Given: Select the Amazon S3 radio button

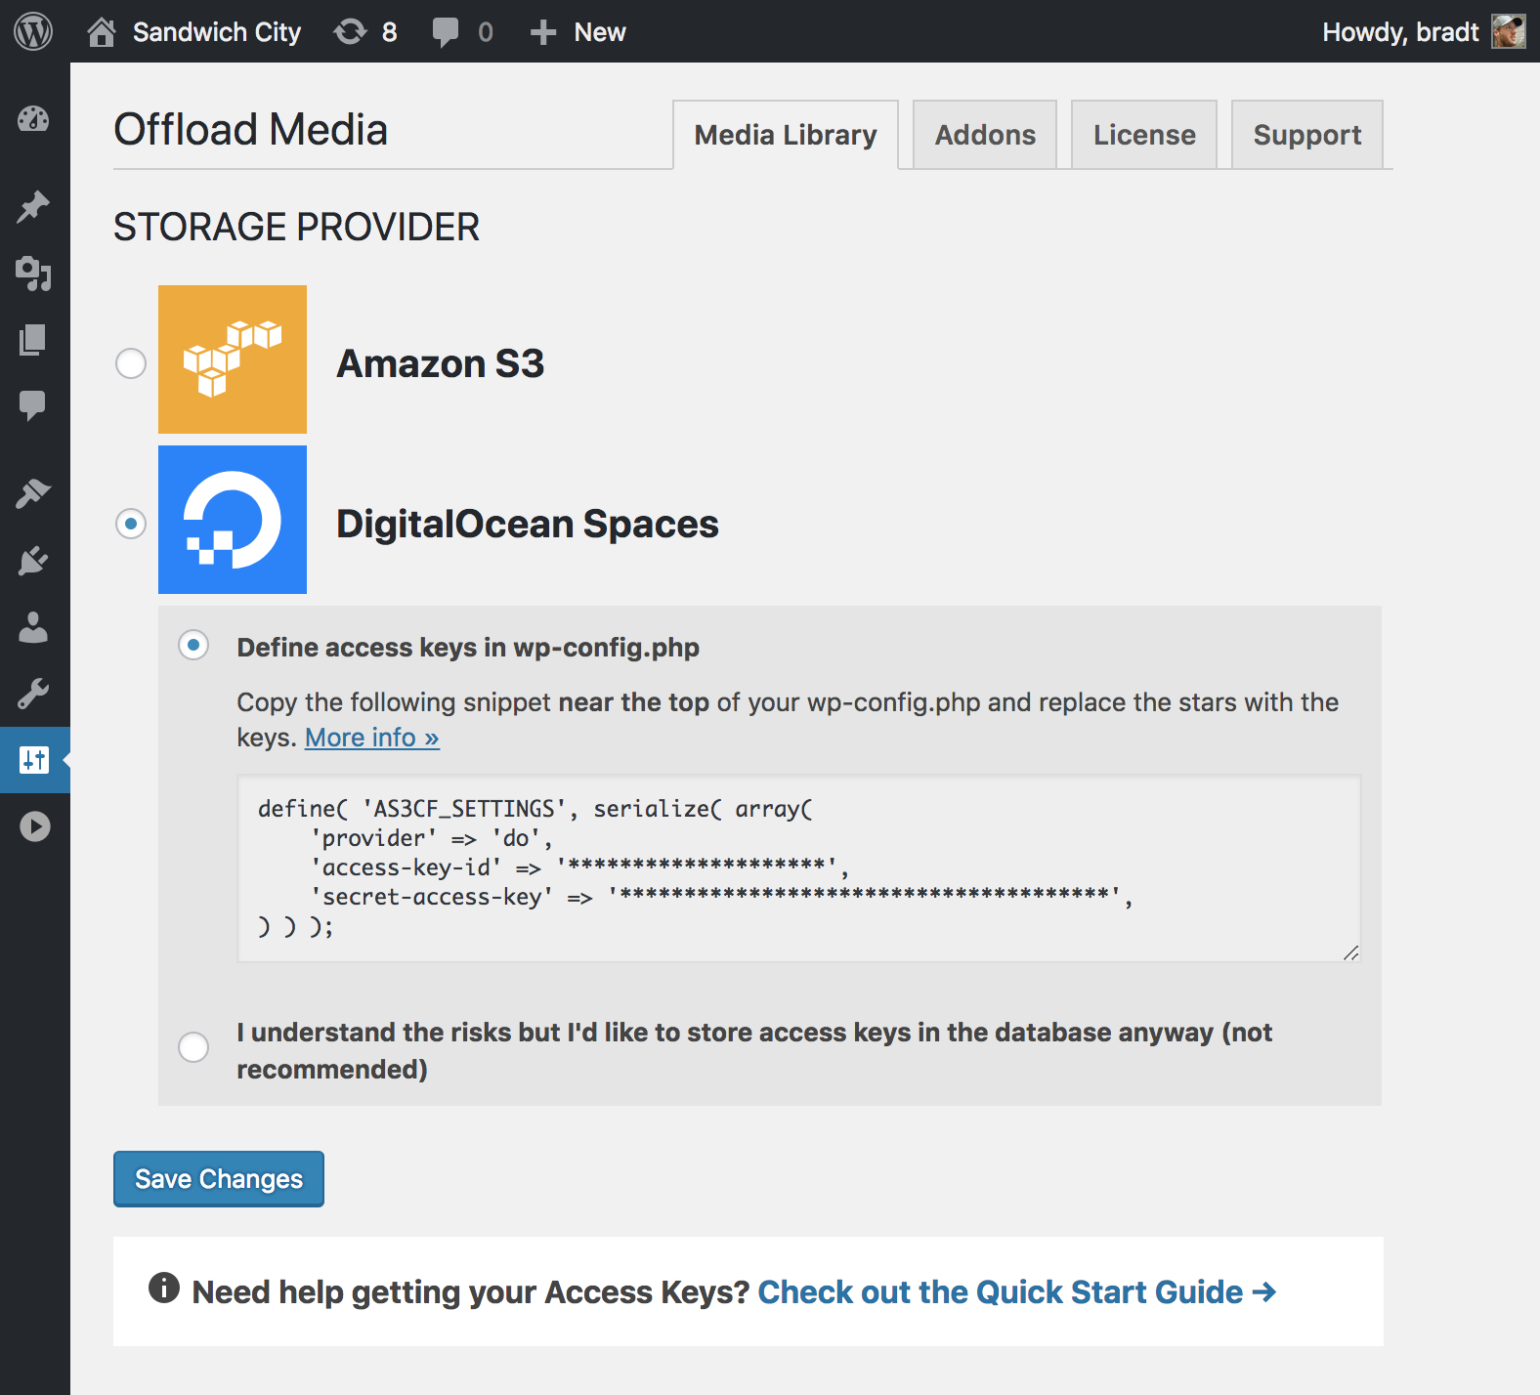Looking at the screenshot, I should pos(131,363).
